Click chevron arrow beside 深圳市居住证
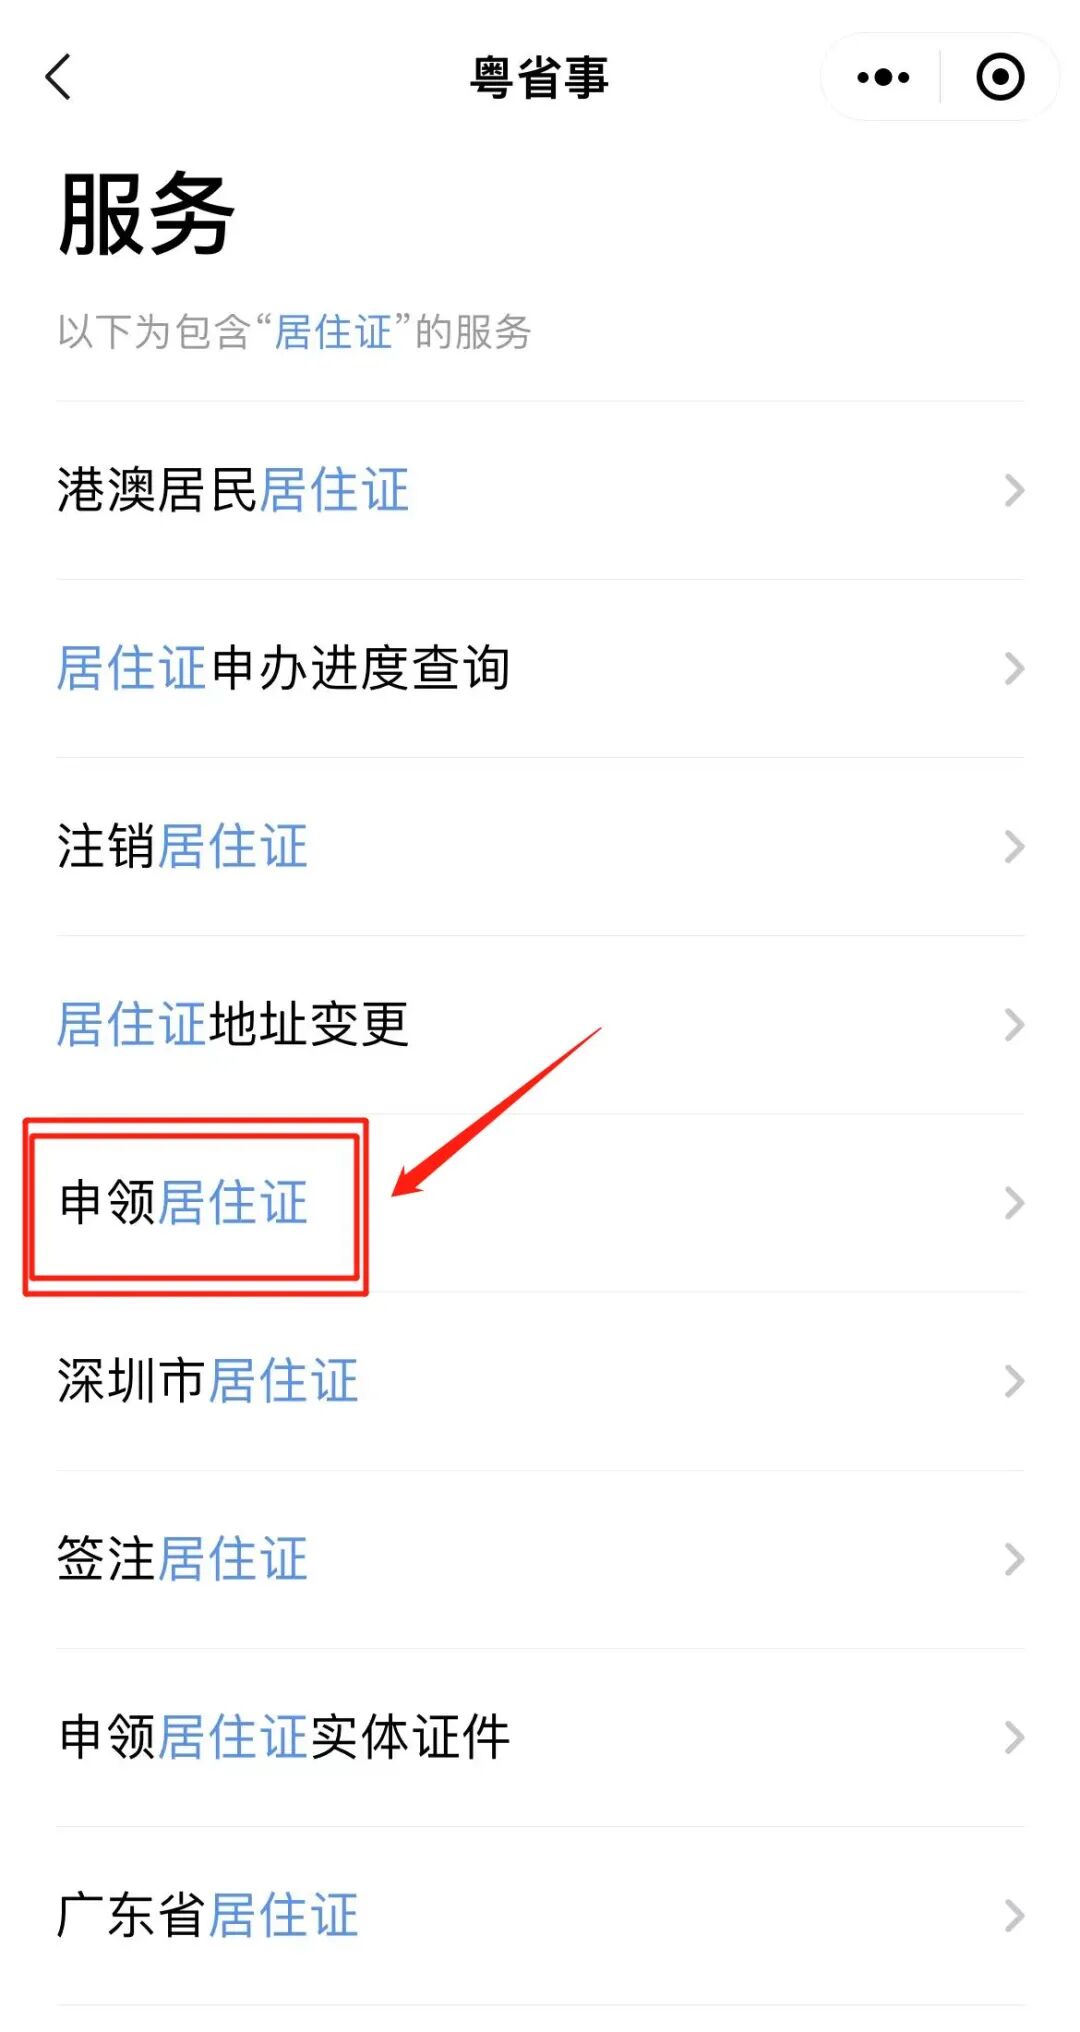Viewport: 1080px width, 2032px height. point(1014,1380)
